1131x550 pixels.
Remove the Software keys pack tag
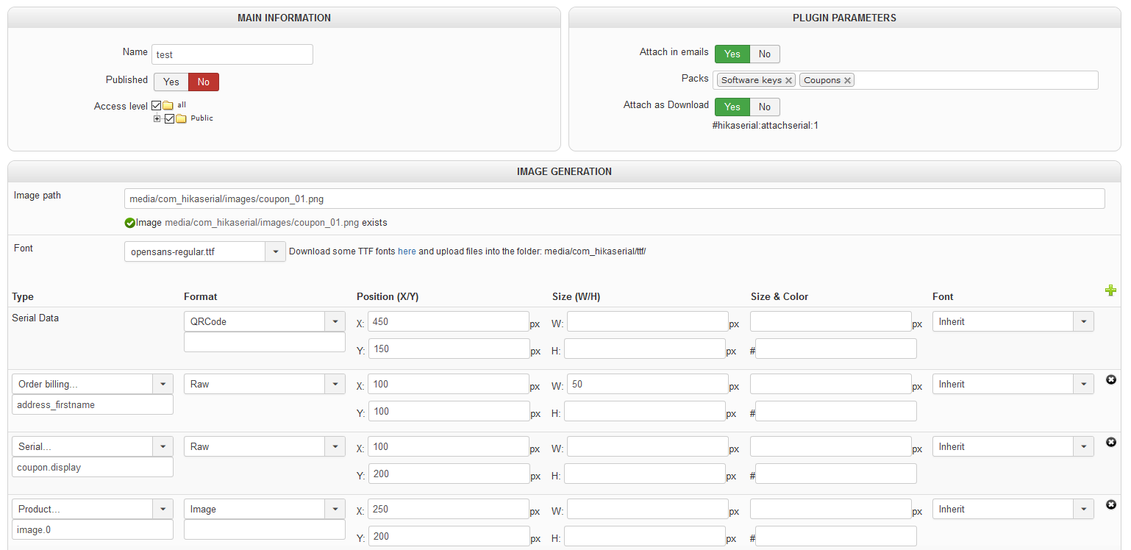[x=788, y=81]
